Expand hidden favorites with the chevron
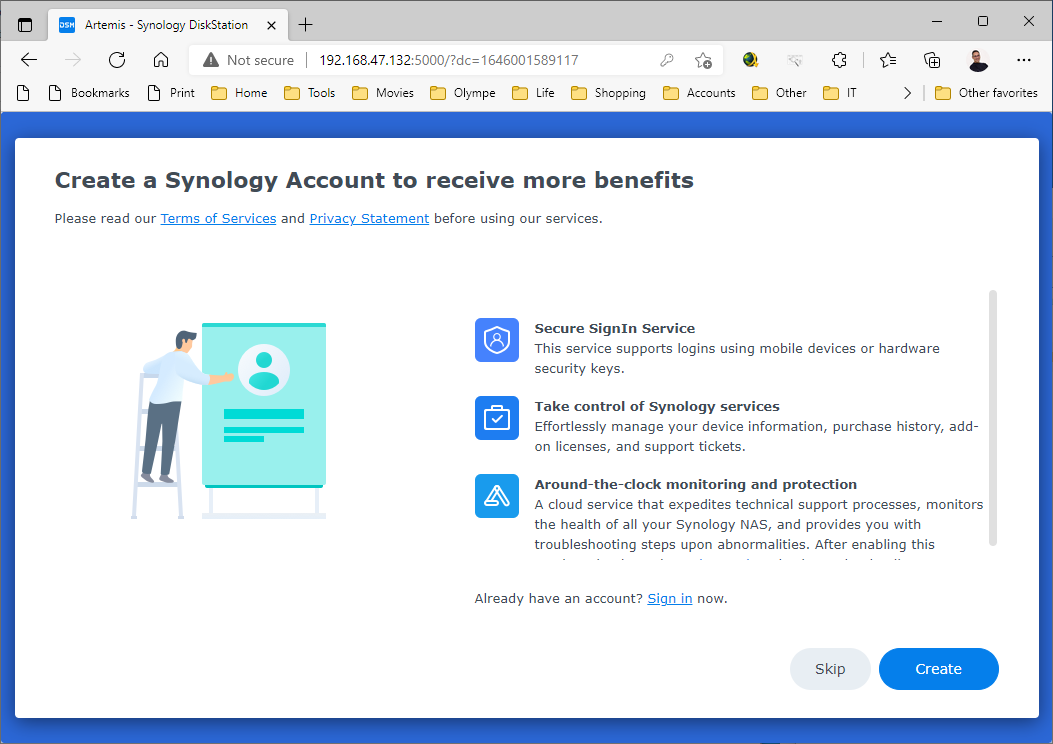Viewport: 1053px width, 744px height. (907, 93)
